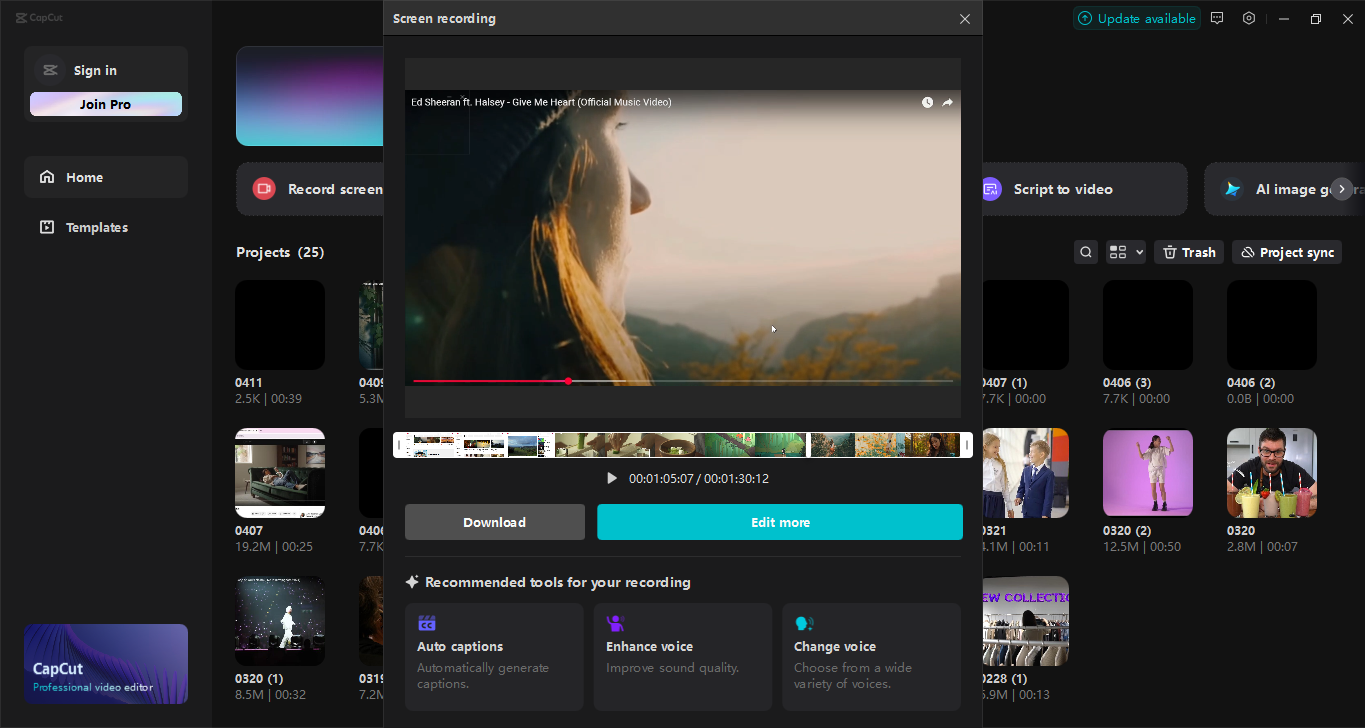Click the right trim handle of filmstrip
The image size is (1365, 728).
967,445
